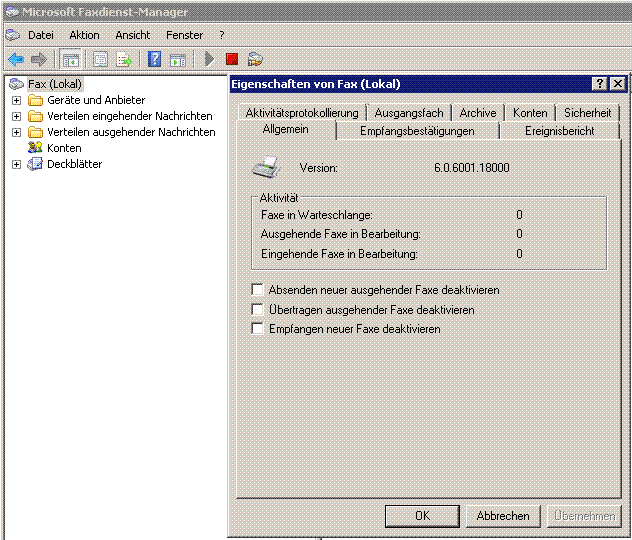
Task: Expand the Deckblätter node
Action: pos(16,164)
